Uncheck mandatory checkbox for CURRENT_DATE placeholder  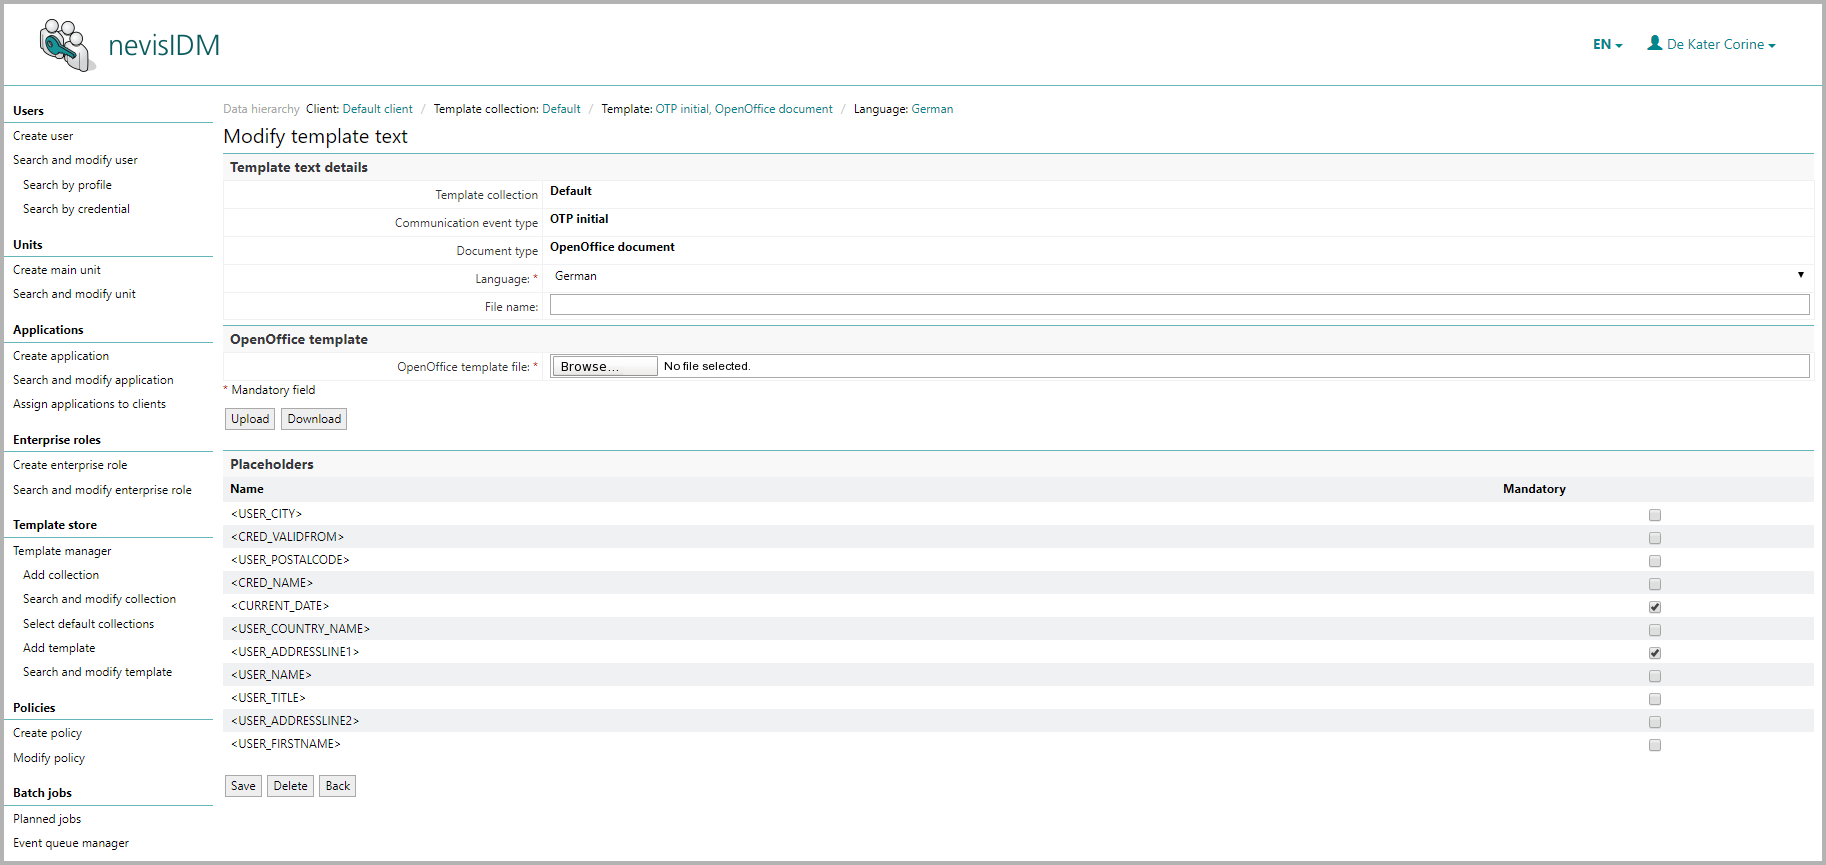point(1654,607)
